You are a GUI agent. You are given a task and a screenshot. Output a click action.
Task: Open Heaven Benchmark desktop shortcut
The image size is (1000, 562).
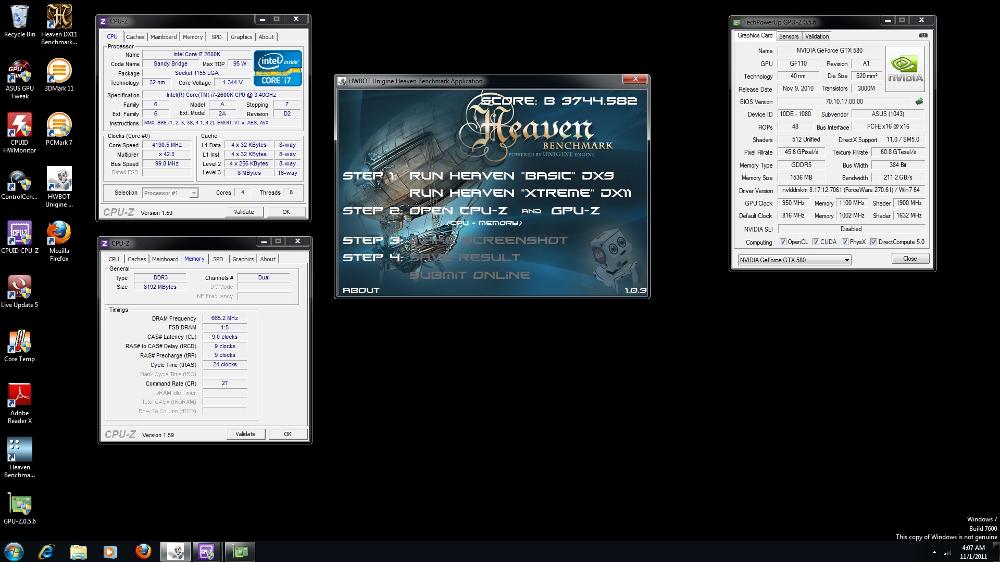19,457
